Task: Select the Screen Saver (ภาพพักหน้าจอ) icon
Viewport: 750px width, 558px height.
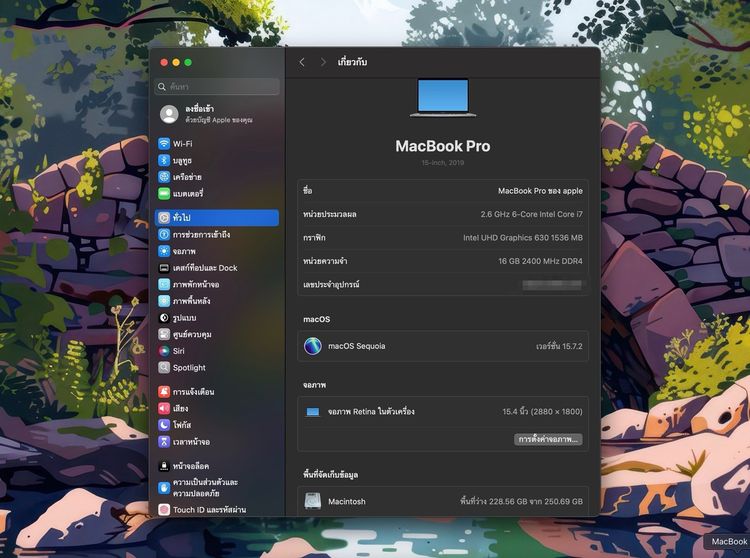Action: click(x=164, y=284)
